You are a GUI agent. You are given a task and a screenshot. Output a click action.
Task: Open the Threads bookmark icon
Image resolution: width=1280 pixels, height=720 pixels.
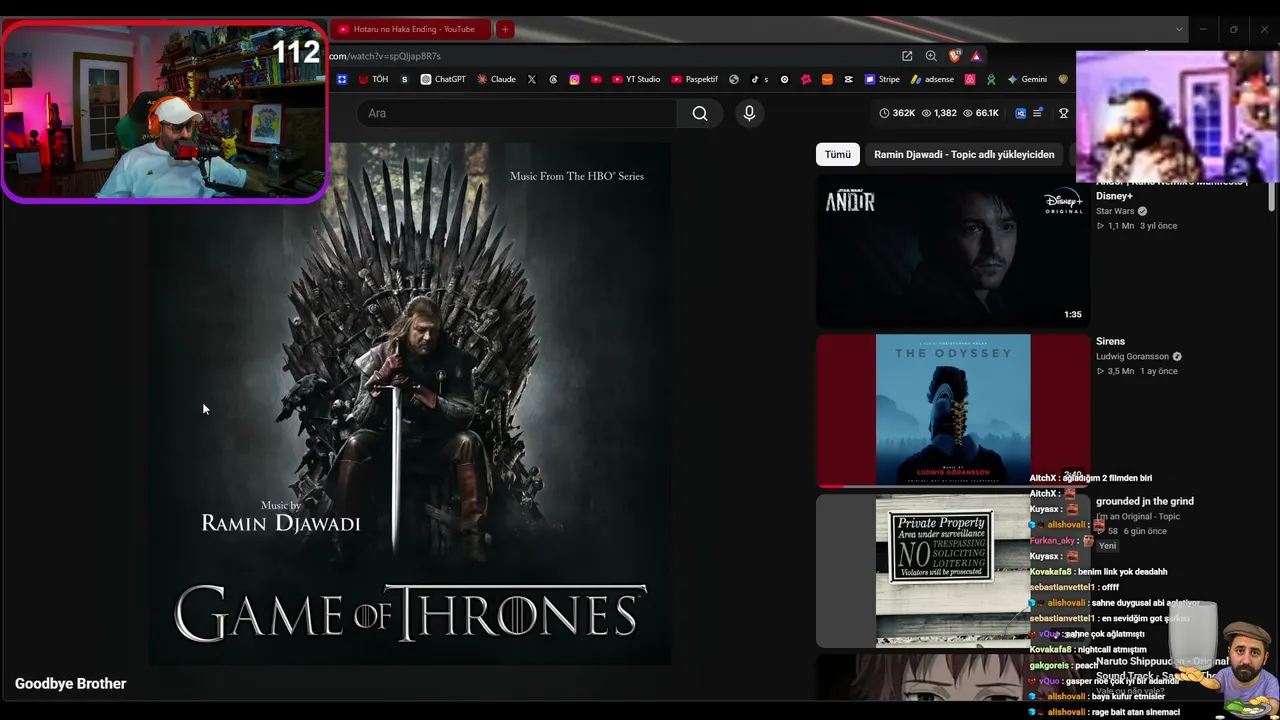point(553,79)
